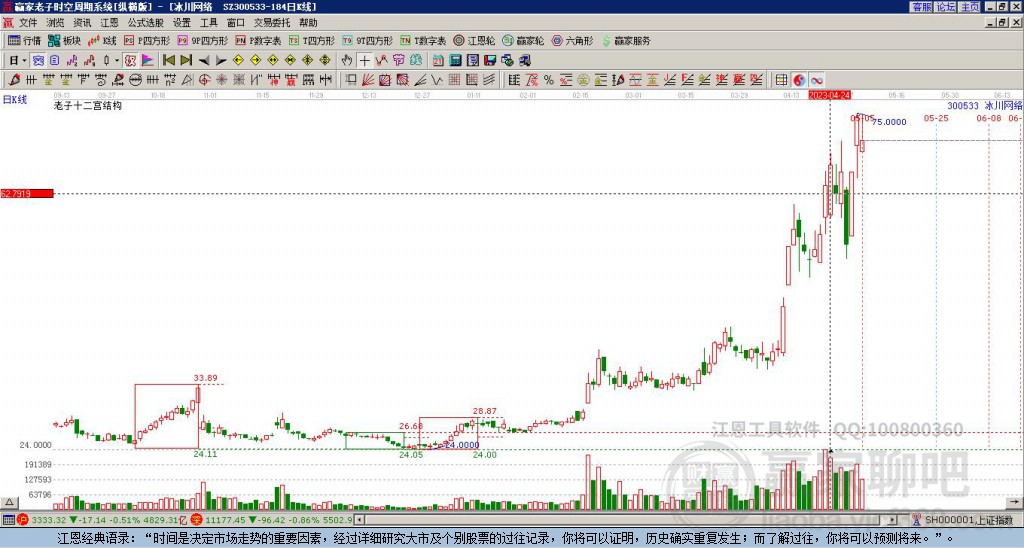Select the yellow 金 coin circle tool
The width and height of the screenshot is (1024, 548).
tap(583, 80)
